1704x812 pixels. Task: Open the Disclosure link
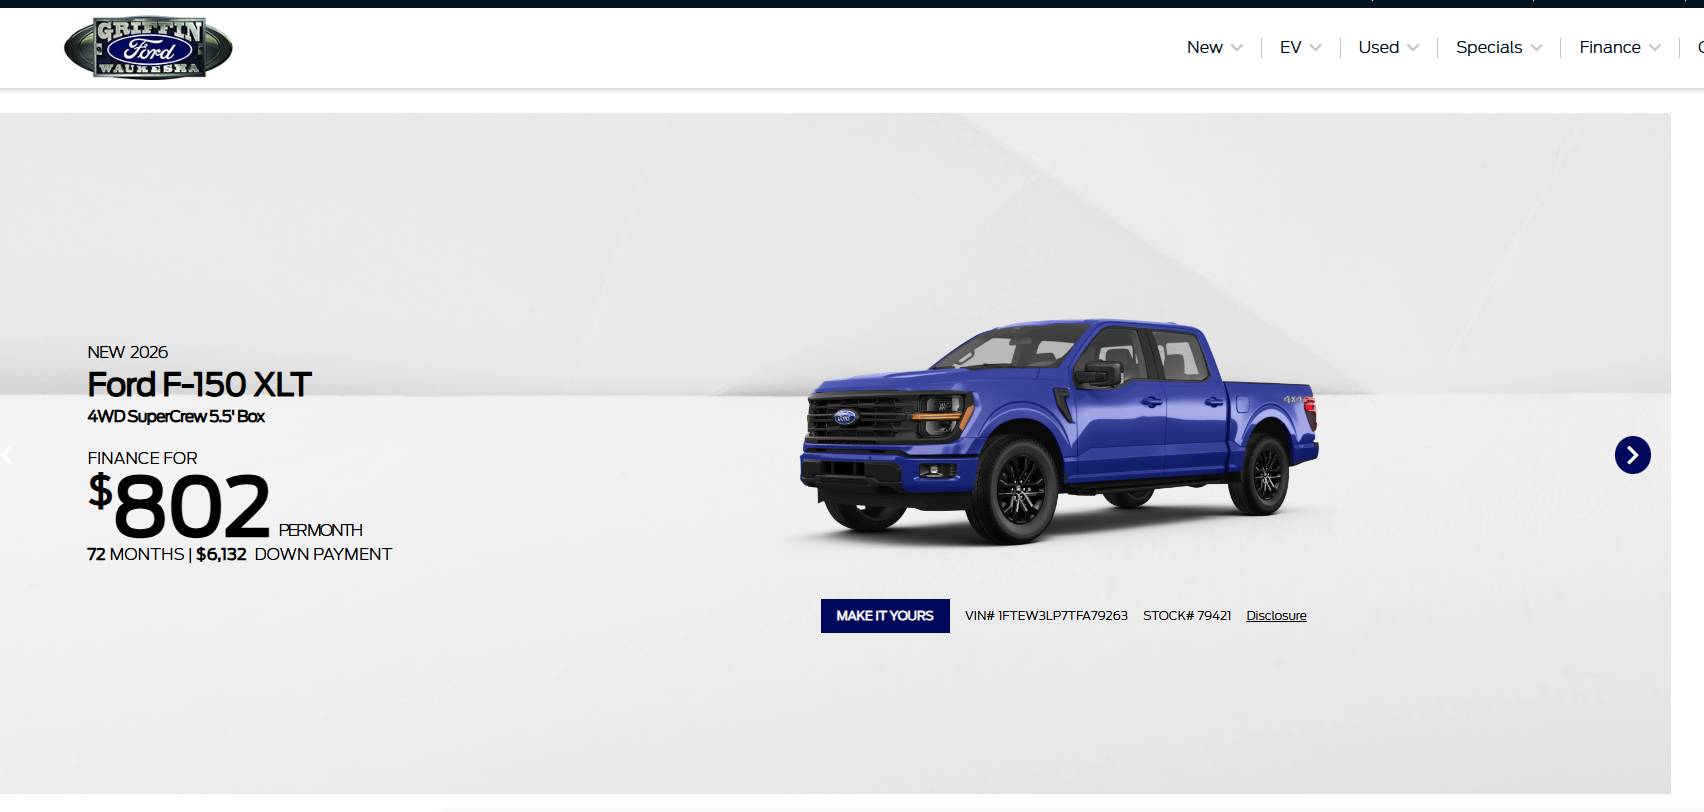pos(1276,616)
